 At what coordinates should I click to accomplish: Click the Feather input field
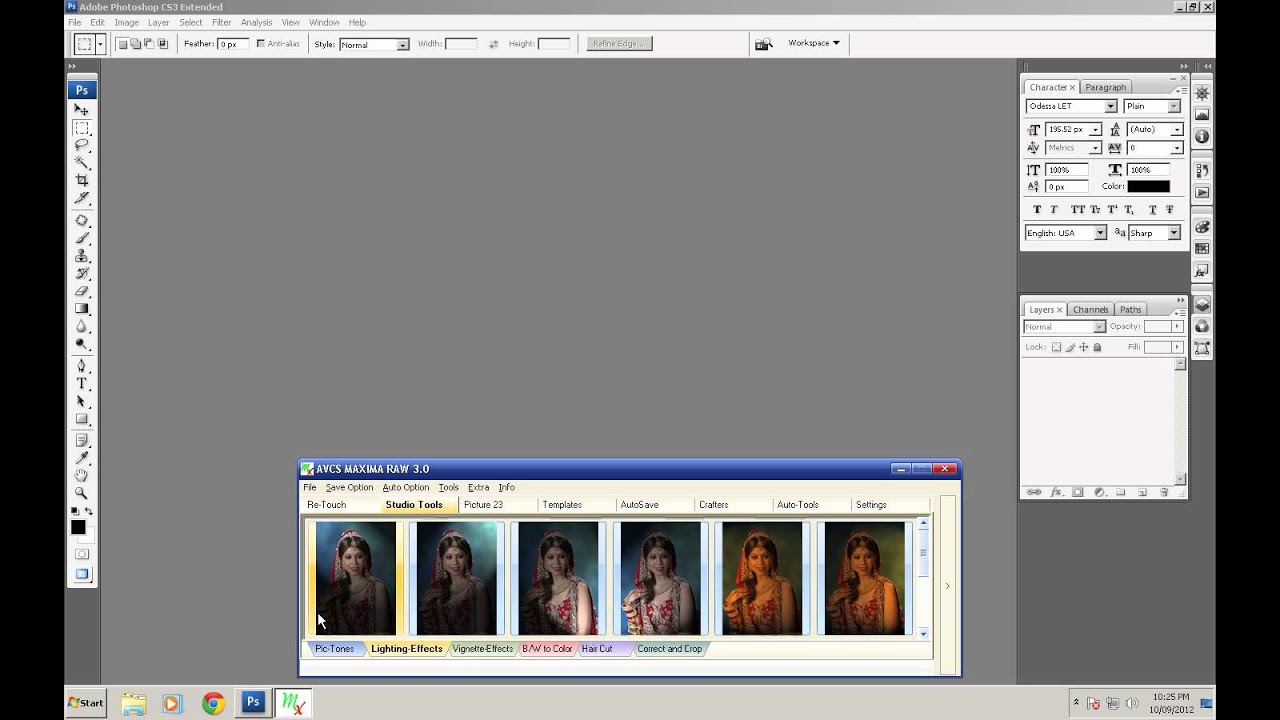click(233, 44)
